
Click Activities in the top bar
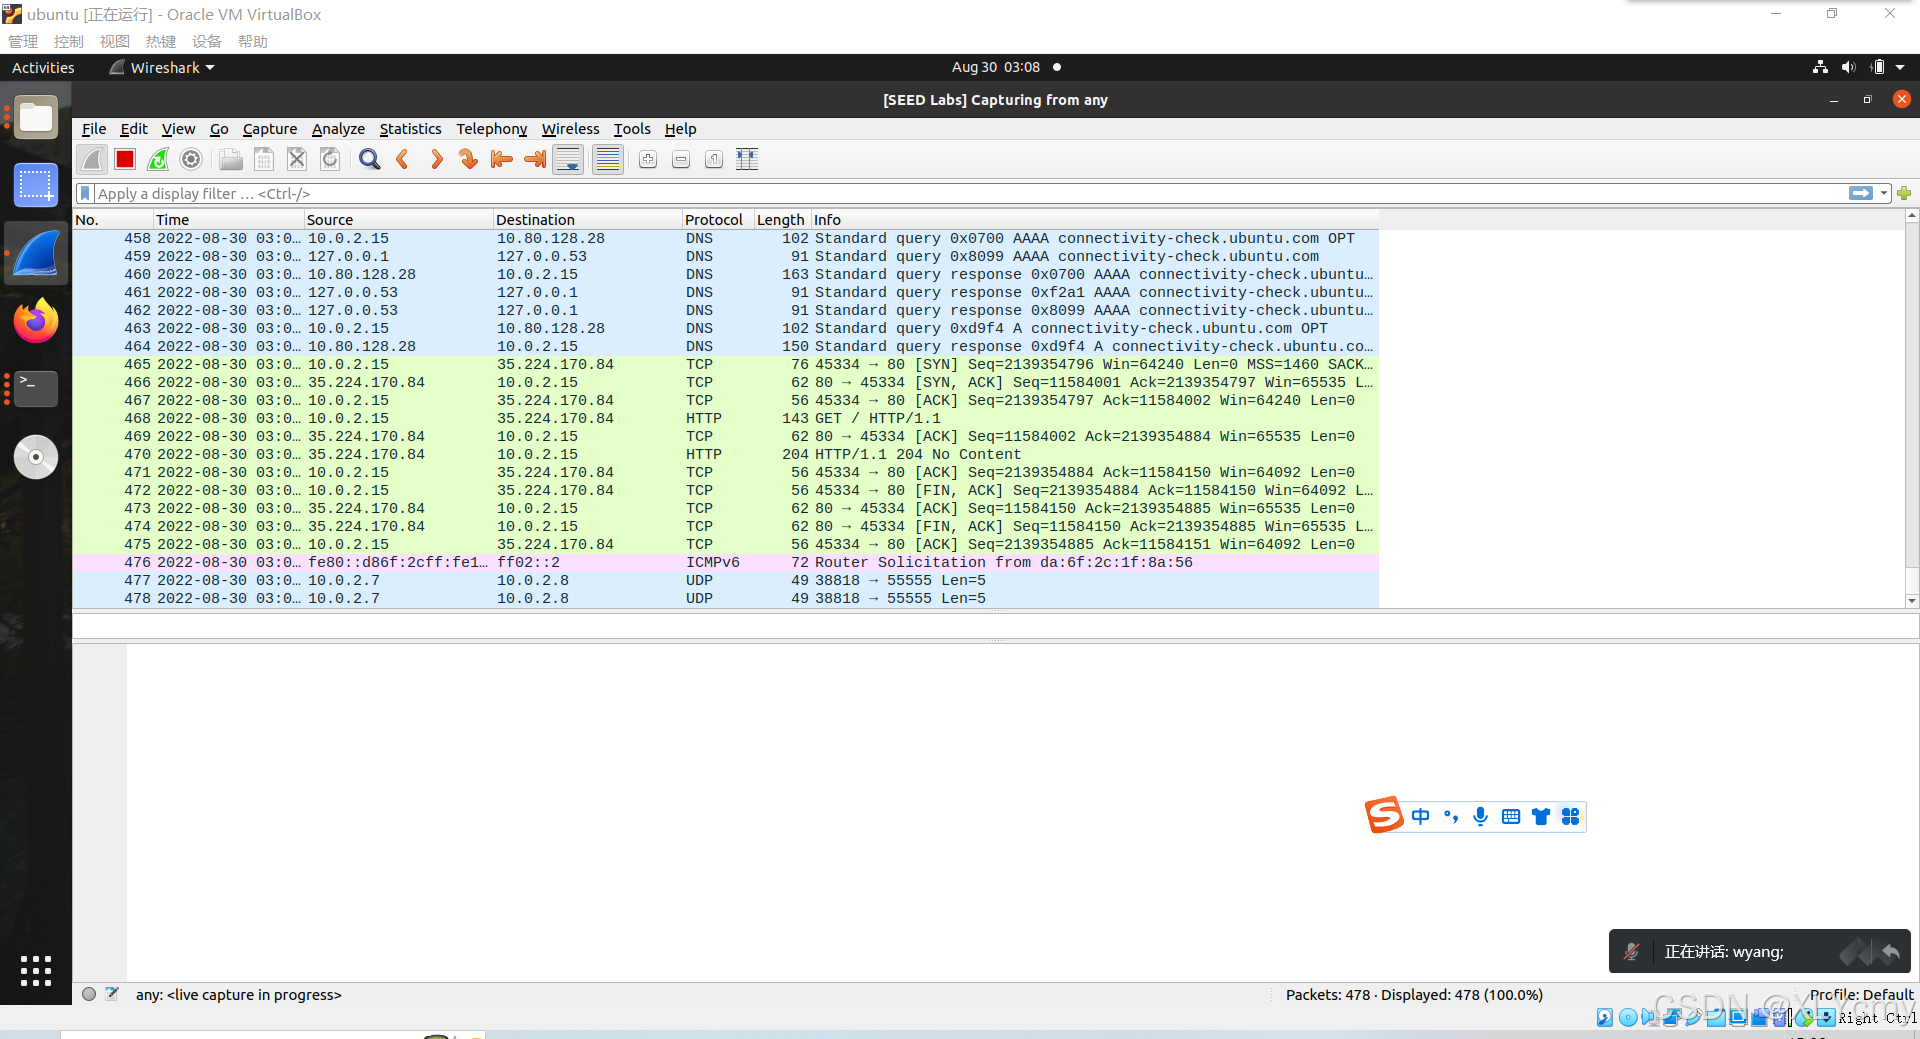pyautogui.click(x=43, y=67)
